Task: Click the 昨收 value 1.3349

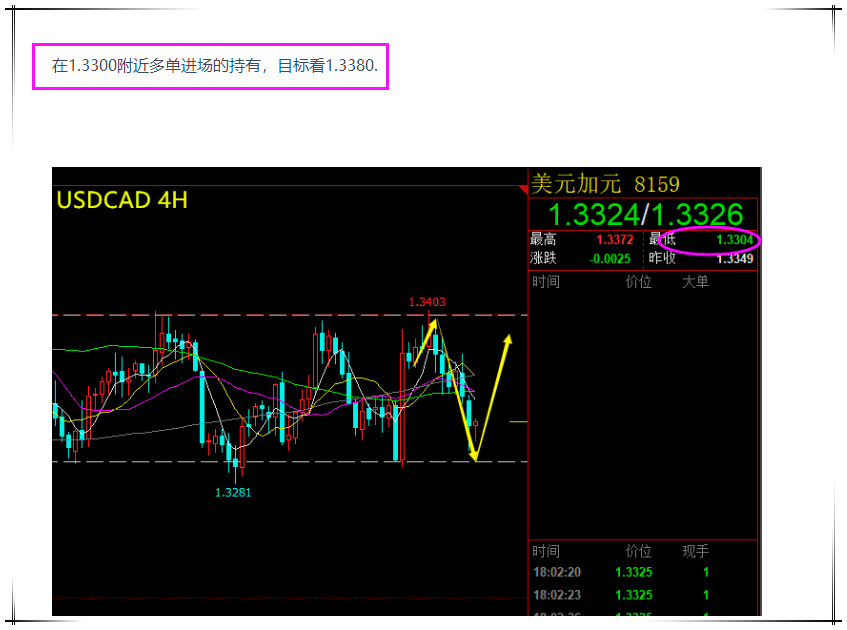Action: pyautogui.click(x=734, y=259)
